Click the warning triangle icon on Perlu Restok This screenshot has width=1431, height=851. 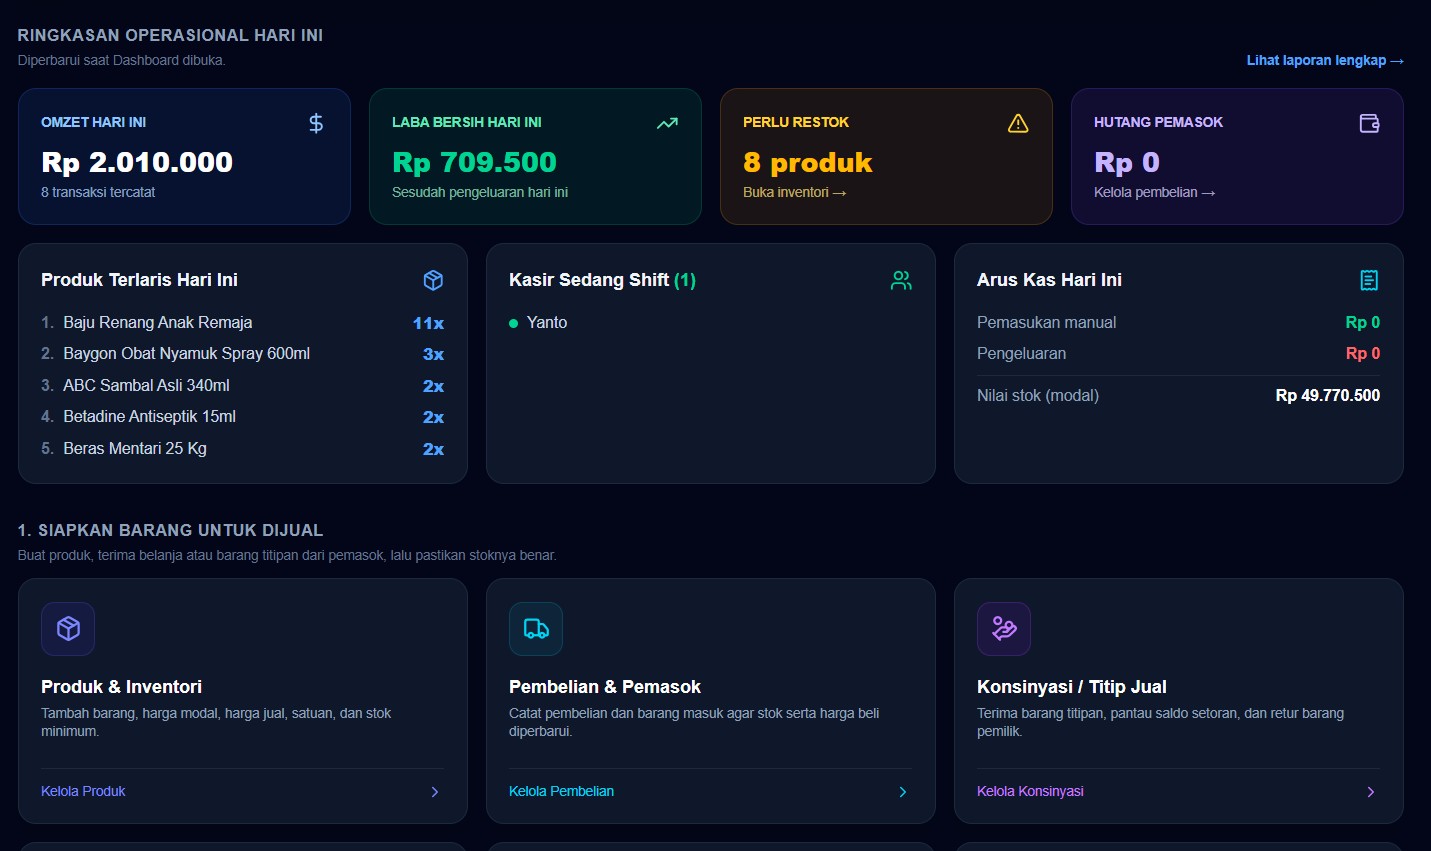1018,123
